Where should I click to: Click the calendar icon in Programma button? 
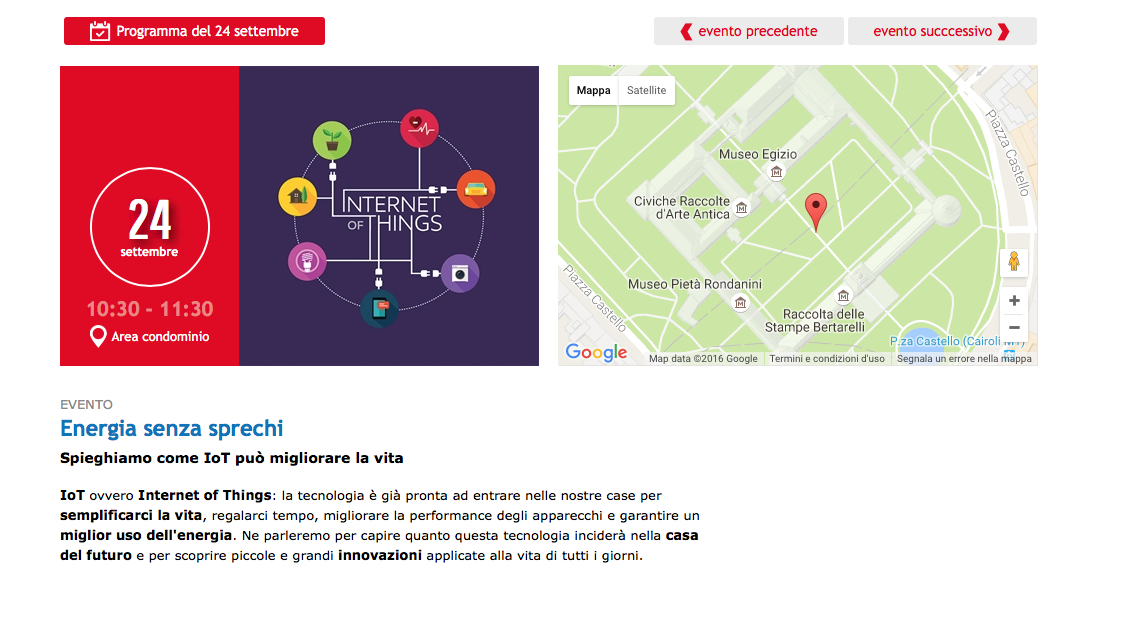100,31
